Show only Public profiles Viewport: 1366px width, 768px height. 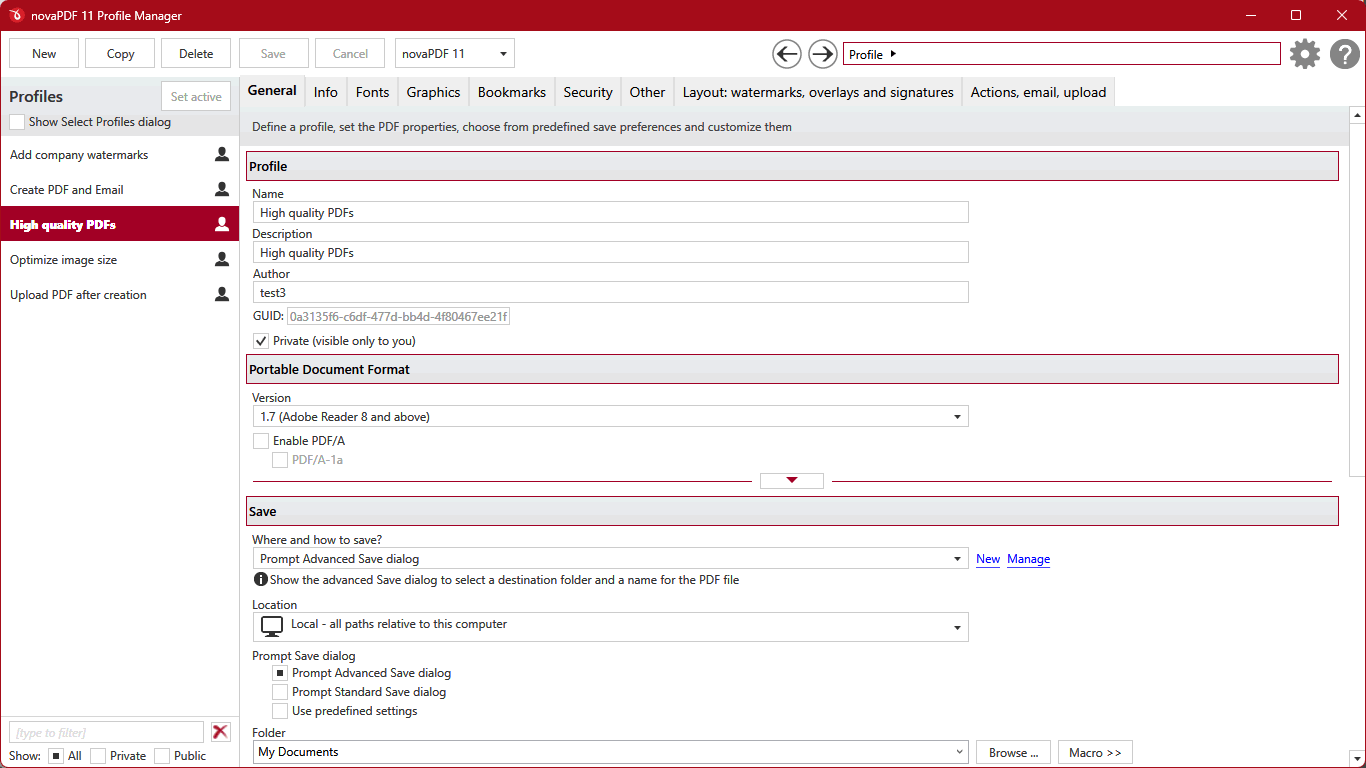[162, 756]
